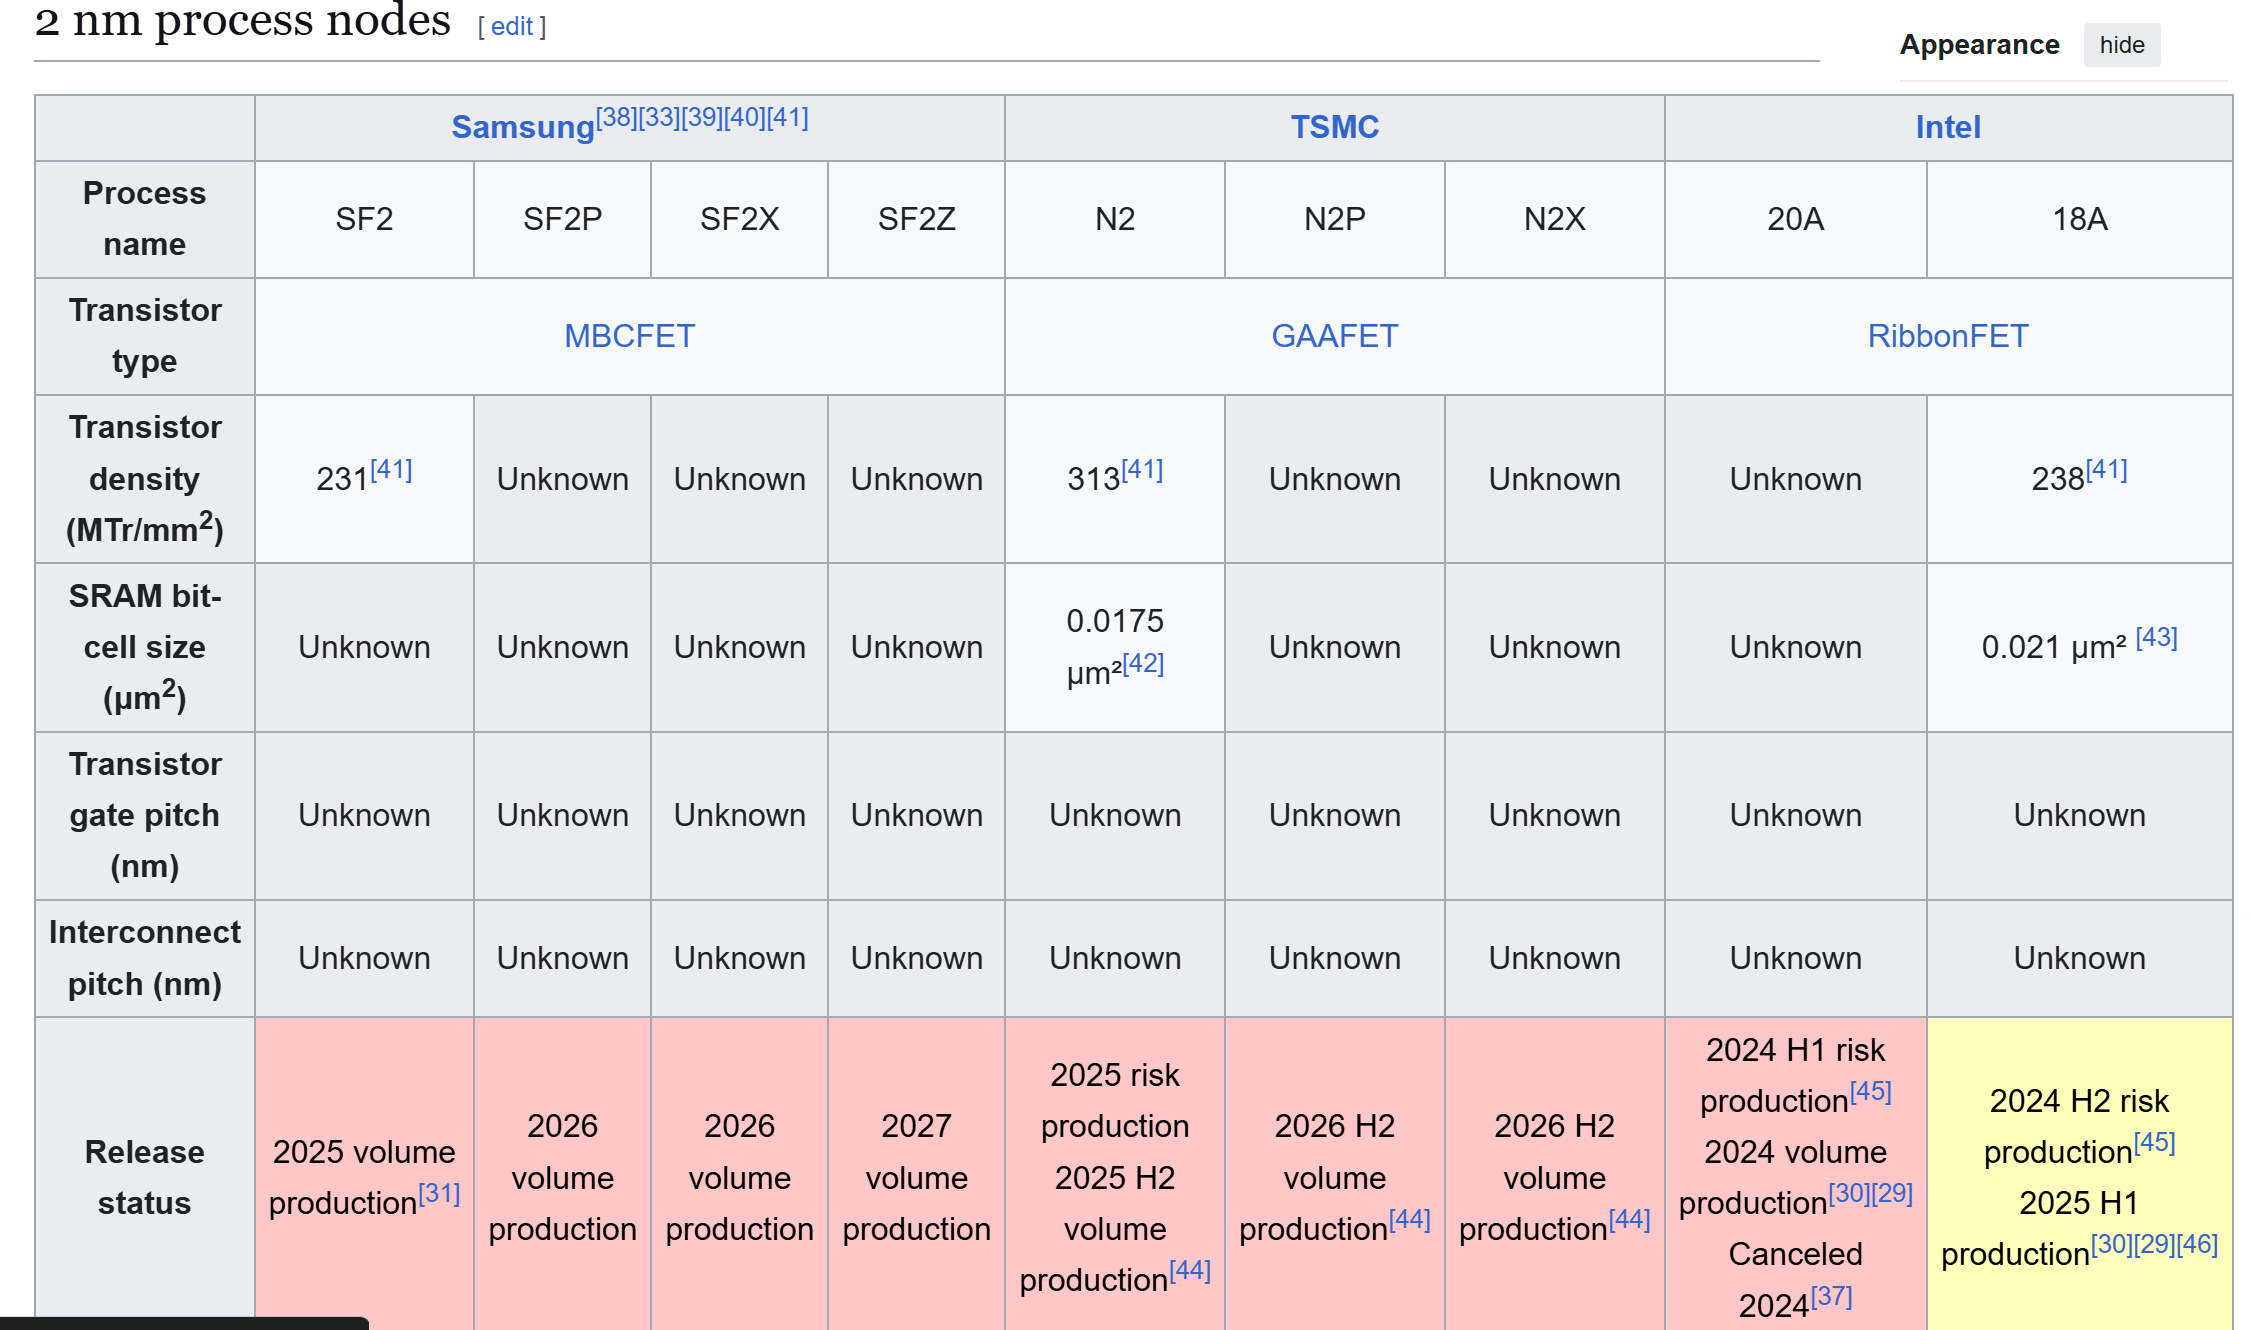Viewport: 2251px width, 1330px height.
Task: Open the Intel header link
Action: tap(1947, 127)
